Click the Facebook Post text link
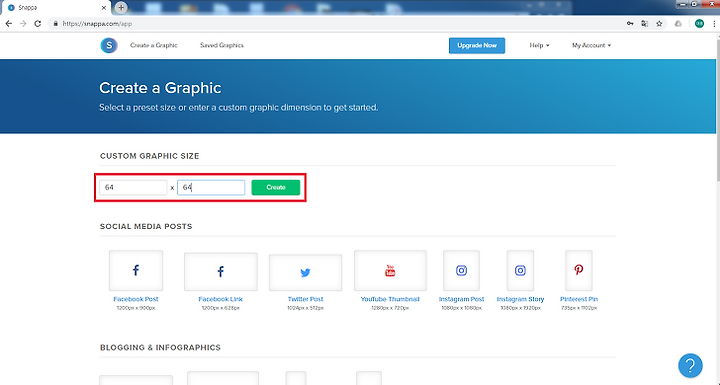720x385 pixels. click(136, 299)
